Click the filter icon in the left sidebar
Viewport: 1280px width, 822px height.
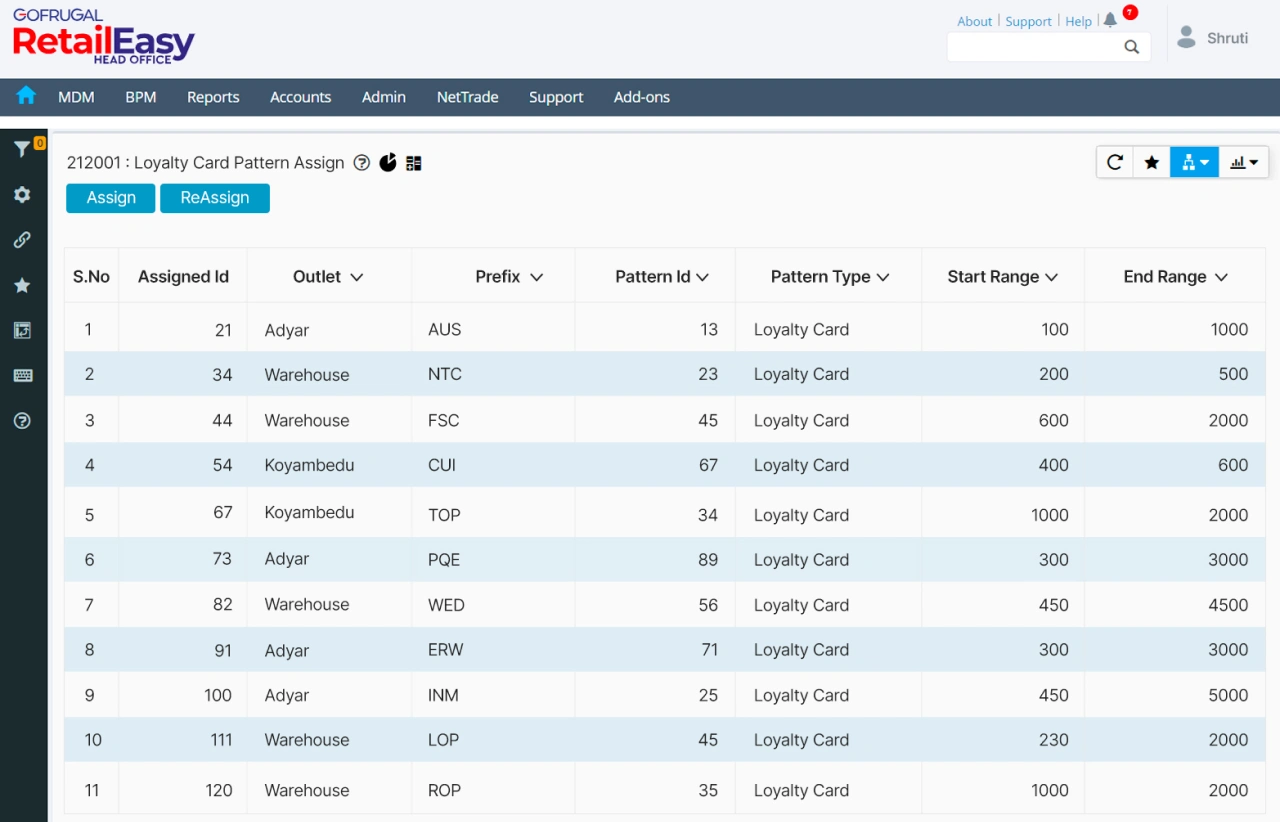pyautogui.click(x=22, y=147)
